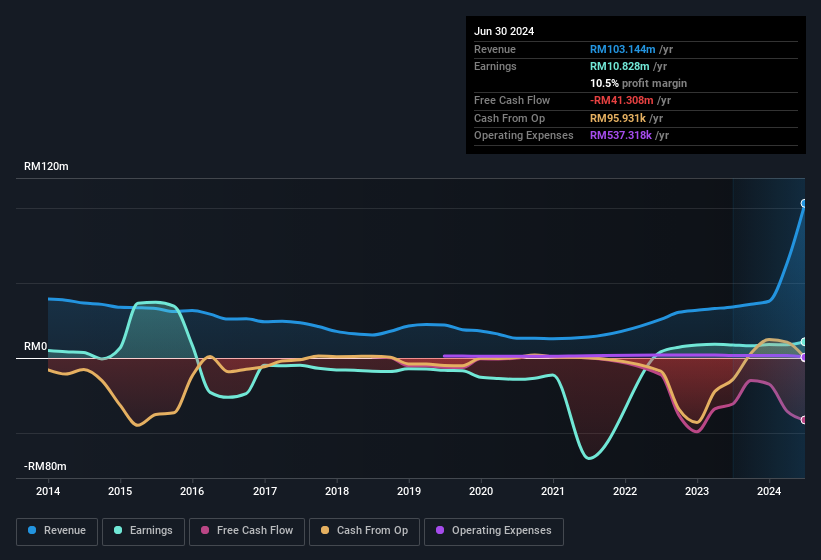821x560 pixels.
Task: Click the RM537.318k operating expenses value
Action: [621, 135]
